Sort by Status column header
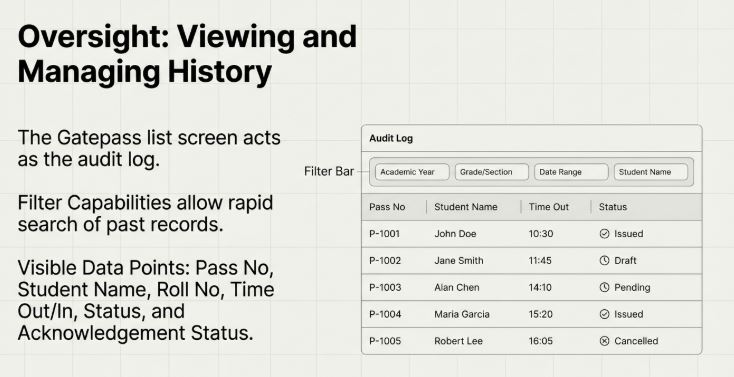The image size is (734, 377). pyautogui.click(x=613, y=207)
